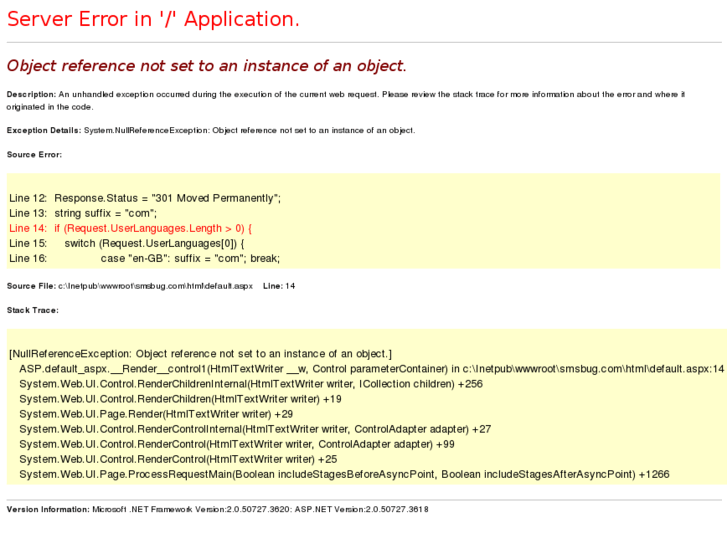Click Line 13 string suffix code line
The height and width of the screenshot is (545, 727).
click(83, 213)
